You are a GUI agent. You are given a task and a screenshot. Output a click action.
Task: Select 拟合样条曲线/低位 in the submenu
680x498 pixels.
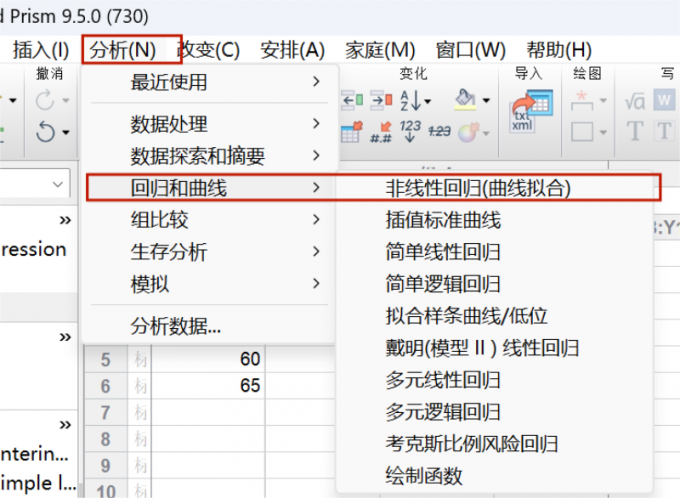coord(496,316)
